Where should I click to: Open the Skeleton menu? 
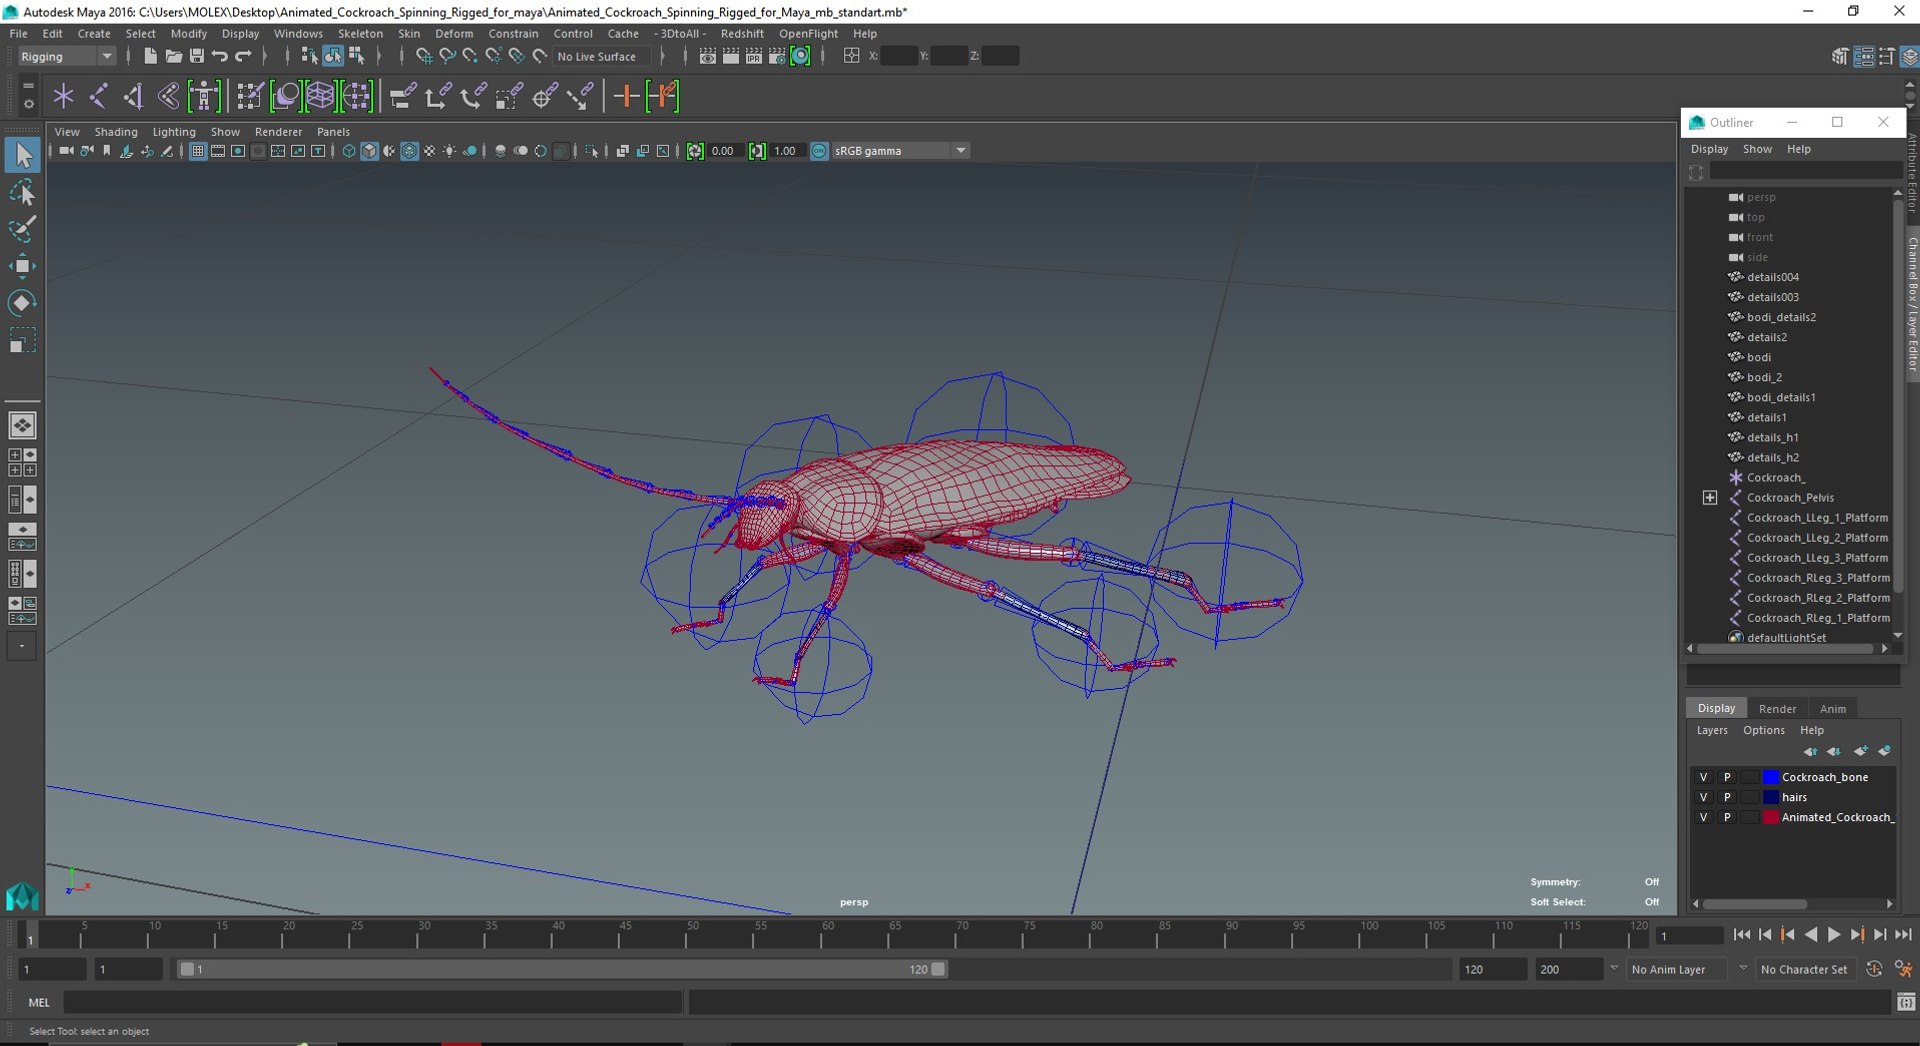[360, 33]
